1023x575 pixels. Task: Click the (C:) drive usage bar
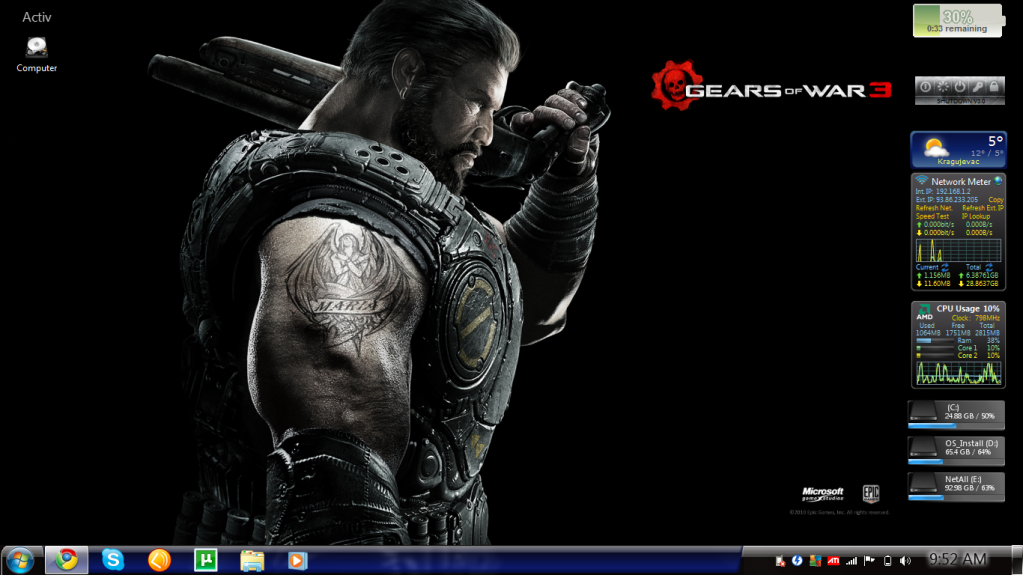pos(956,426)
